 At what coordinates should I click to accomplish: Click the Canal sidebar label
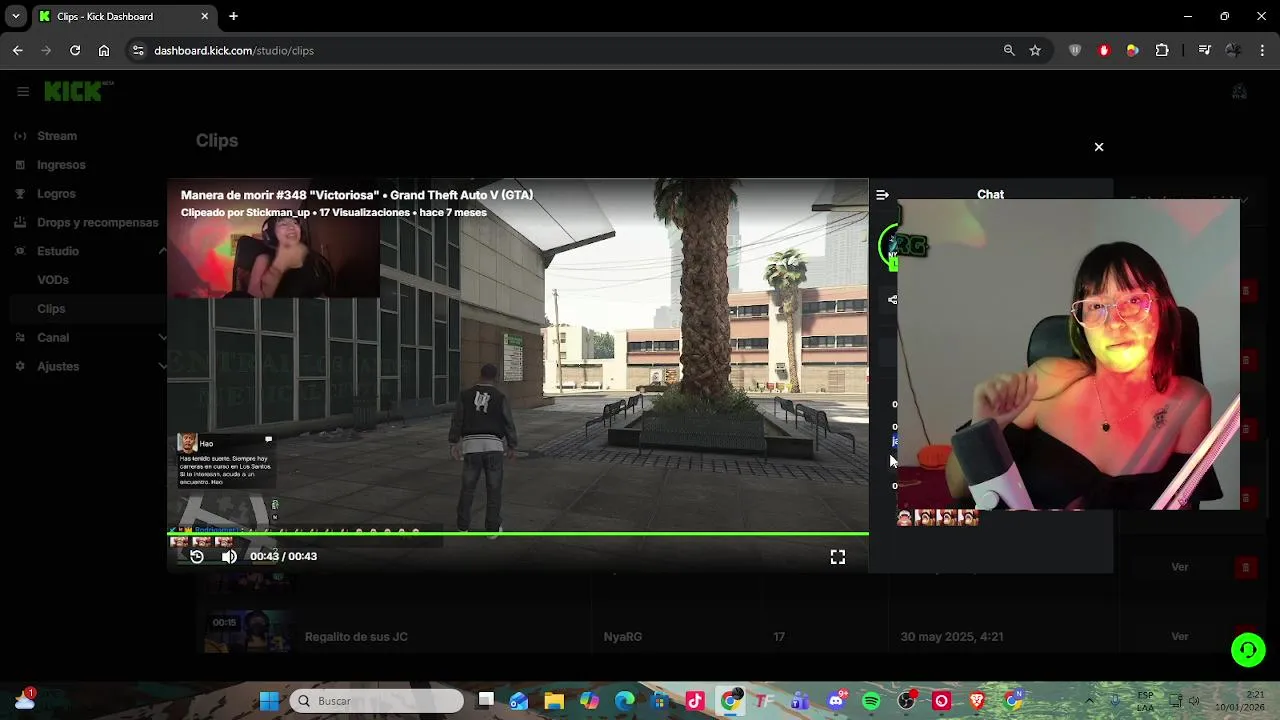pos(53,338)
